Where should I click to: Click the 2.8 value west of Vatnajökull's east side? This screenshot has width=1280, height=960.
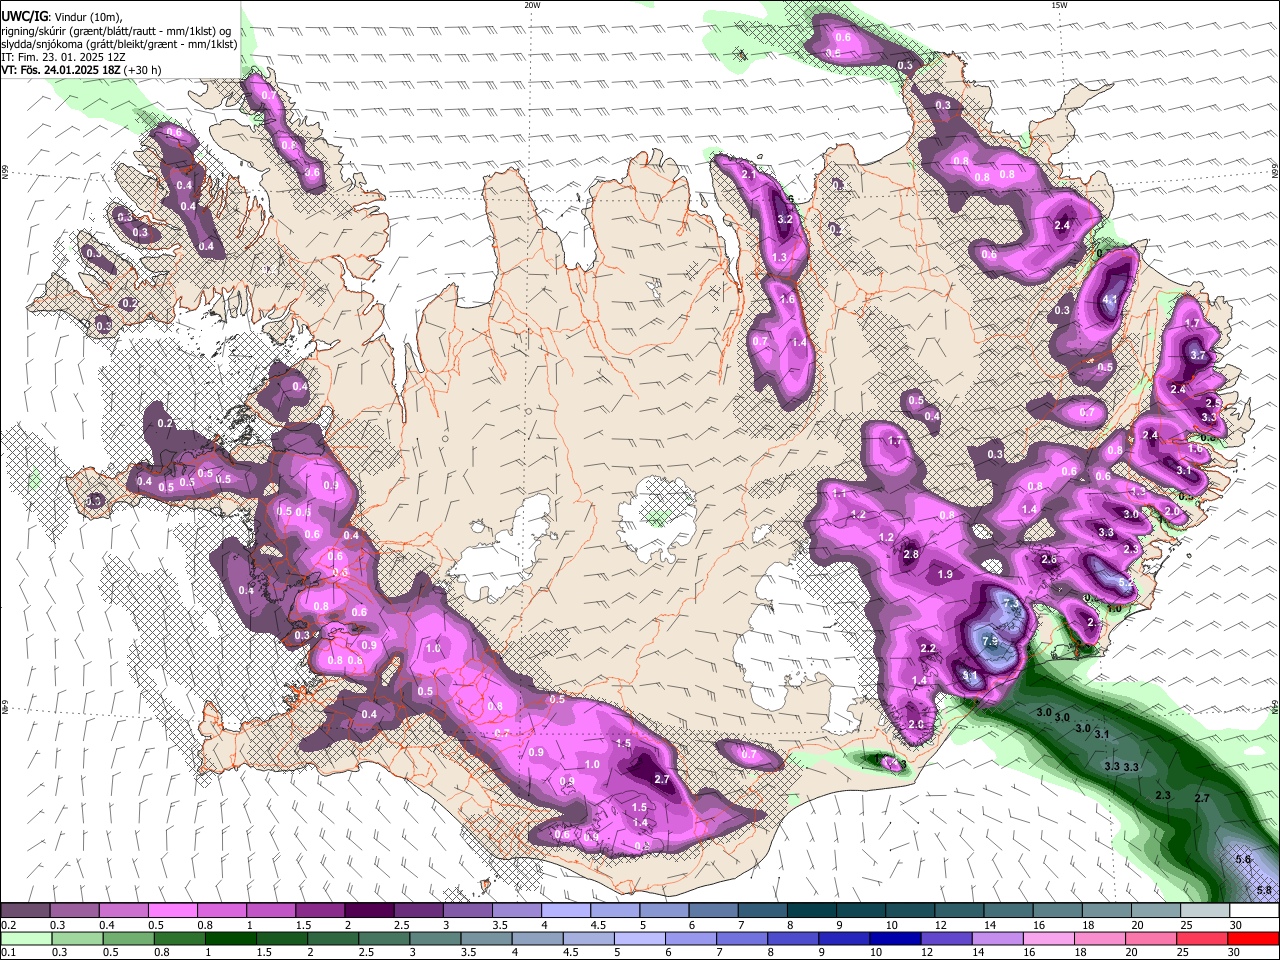(x=911, y=555)
